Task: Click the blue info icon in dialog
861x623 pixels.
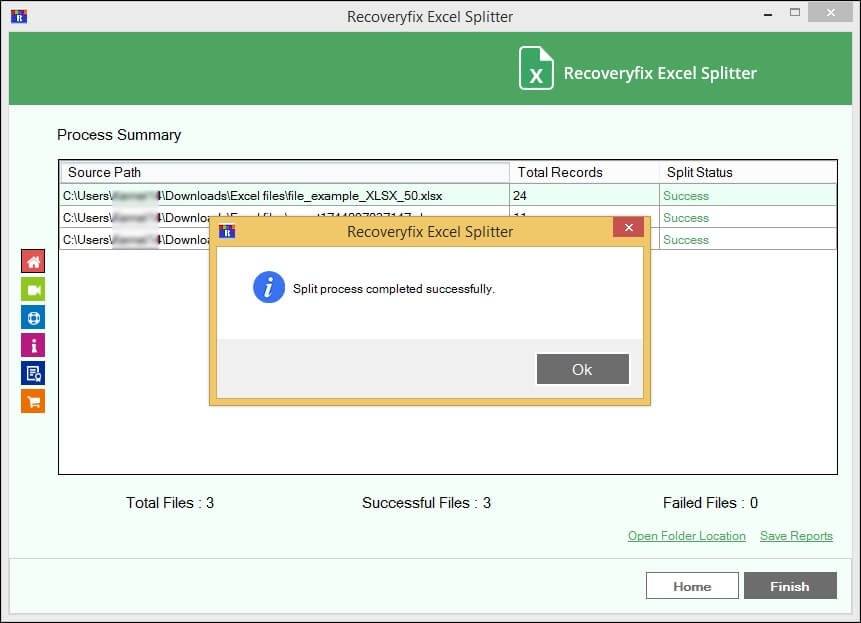Action: 269,287
